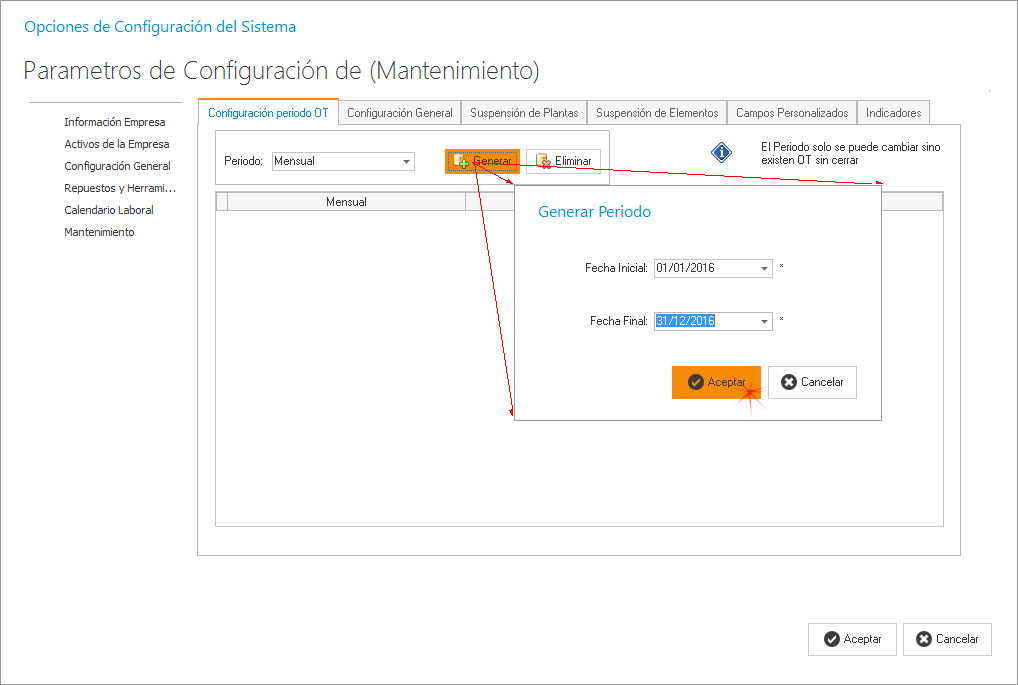Expand the Fecha Final date picker
Image resolution: width=1018 pixels, height=685 pixels.
[x=765, y=321]
